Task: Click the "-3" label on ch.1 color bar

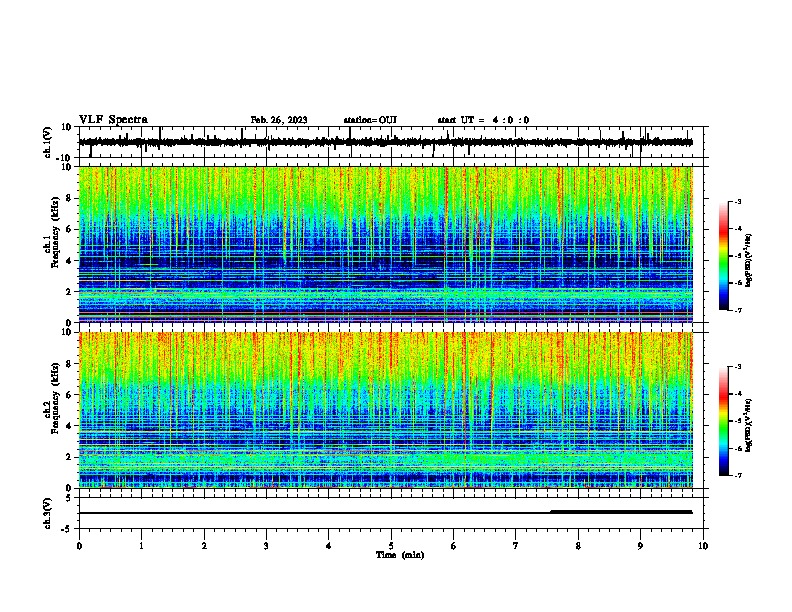Action: pos(738,201)
